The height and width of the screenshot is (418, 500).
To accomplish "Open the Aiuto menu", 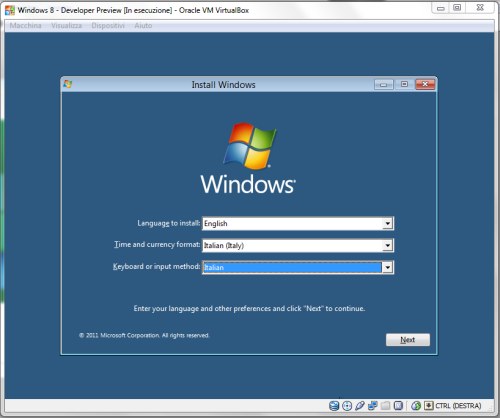I will (x=143, y=25).
